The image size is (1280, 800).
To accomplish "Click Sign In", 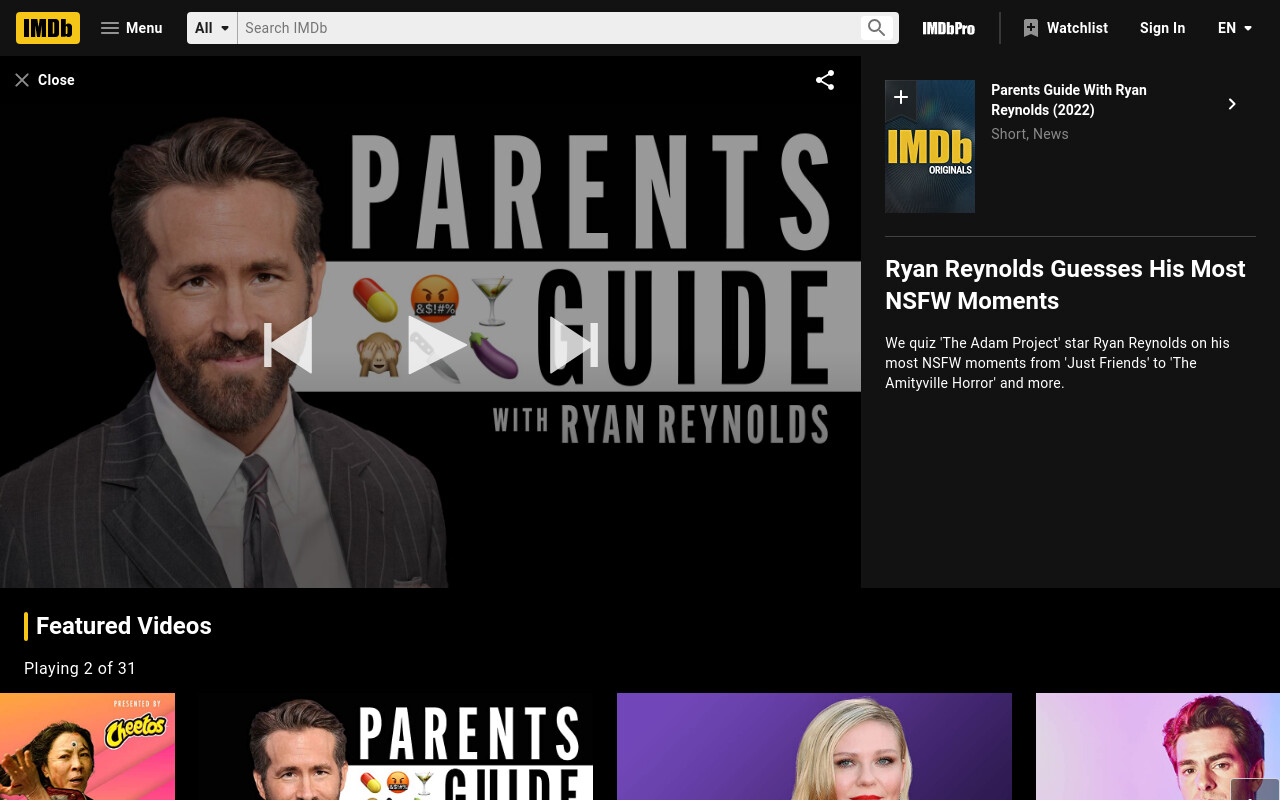I will [x=1162, y=28].
